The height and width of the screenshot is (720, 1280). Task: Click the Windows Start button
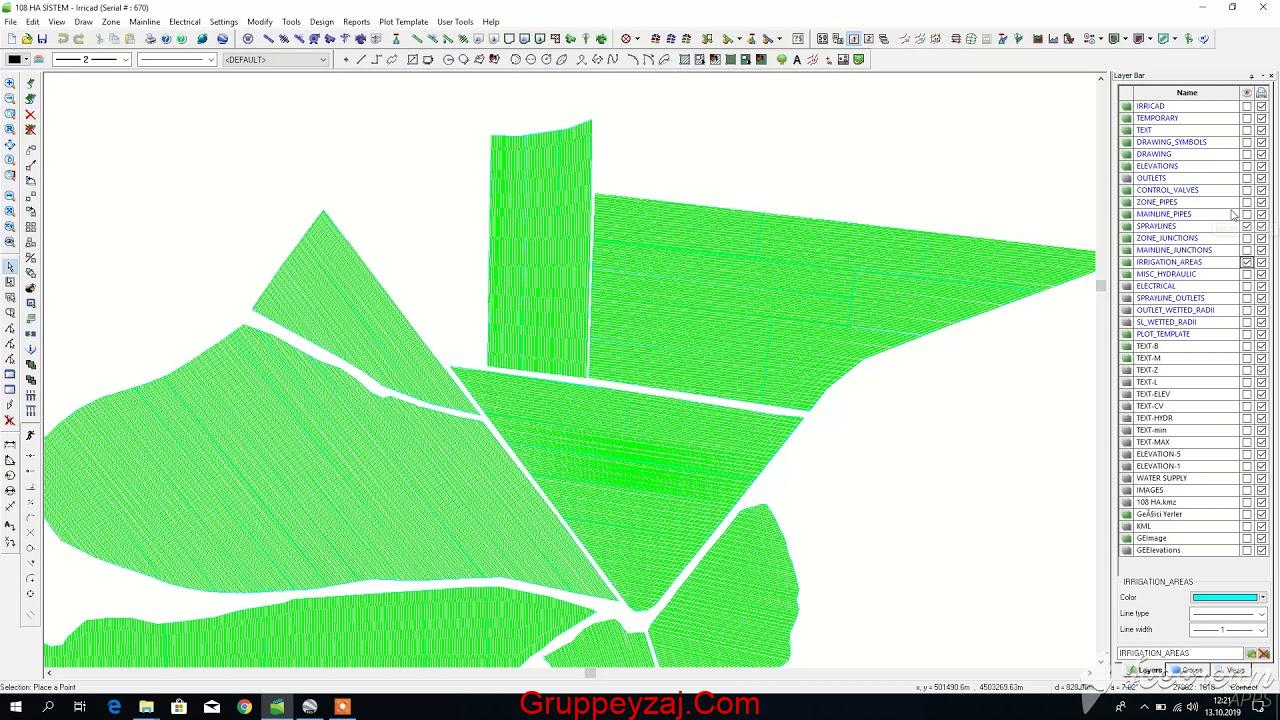point(16,706)
